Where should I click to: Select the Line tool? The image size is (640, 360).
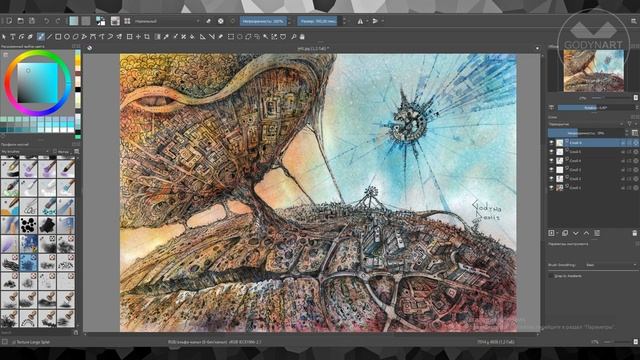point(49,37)
